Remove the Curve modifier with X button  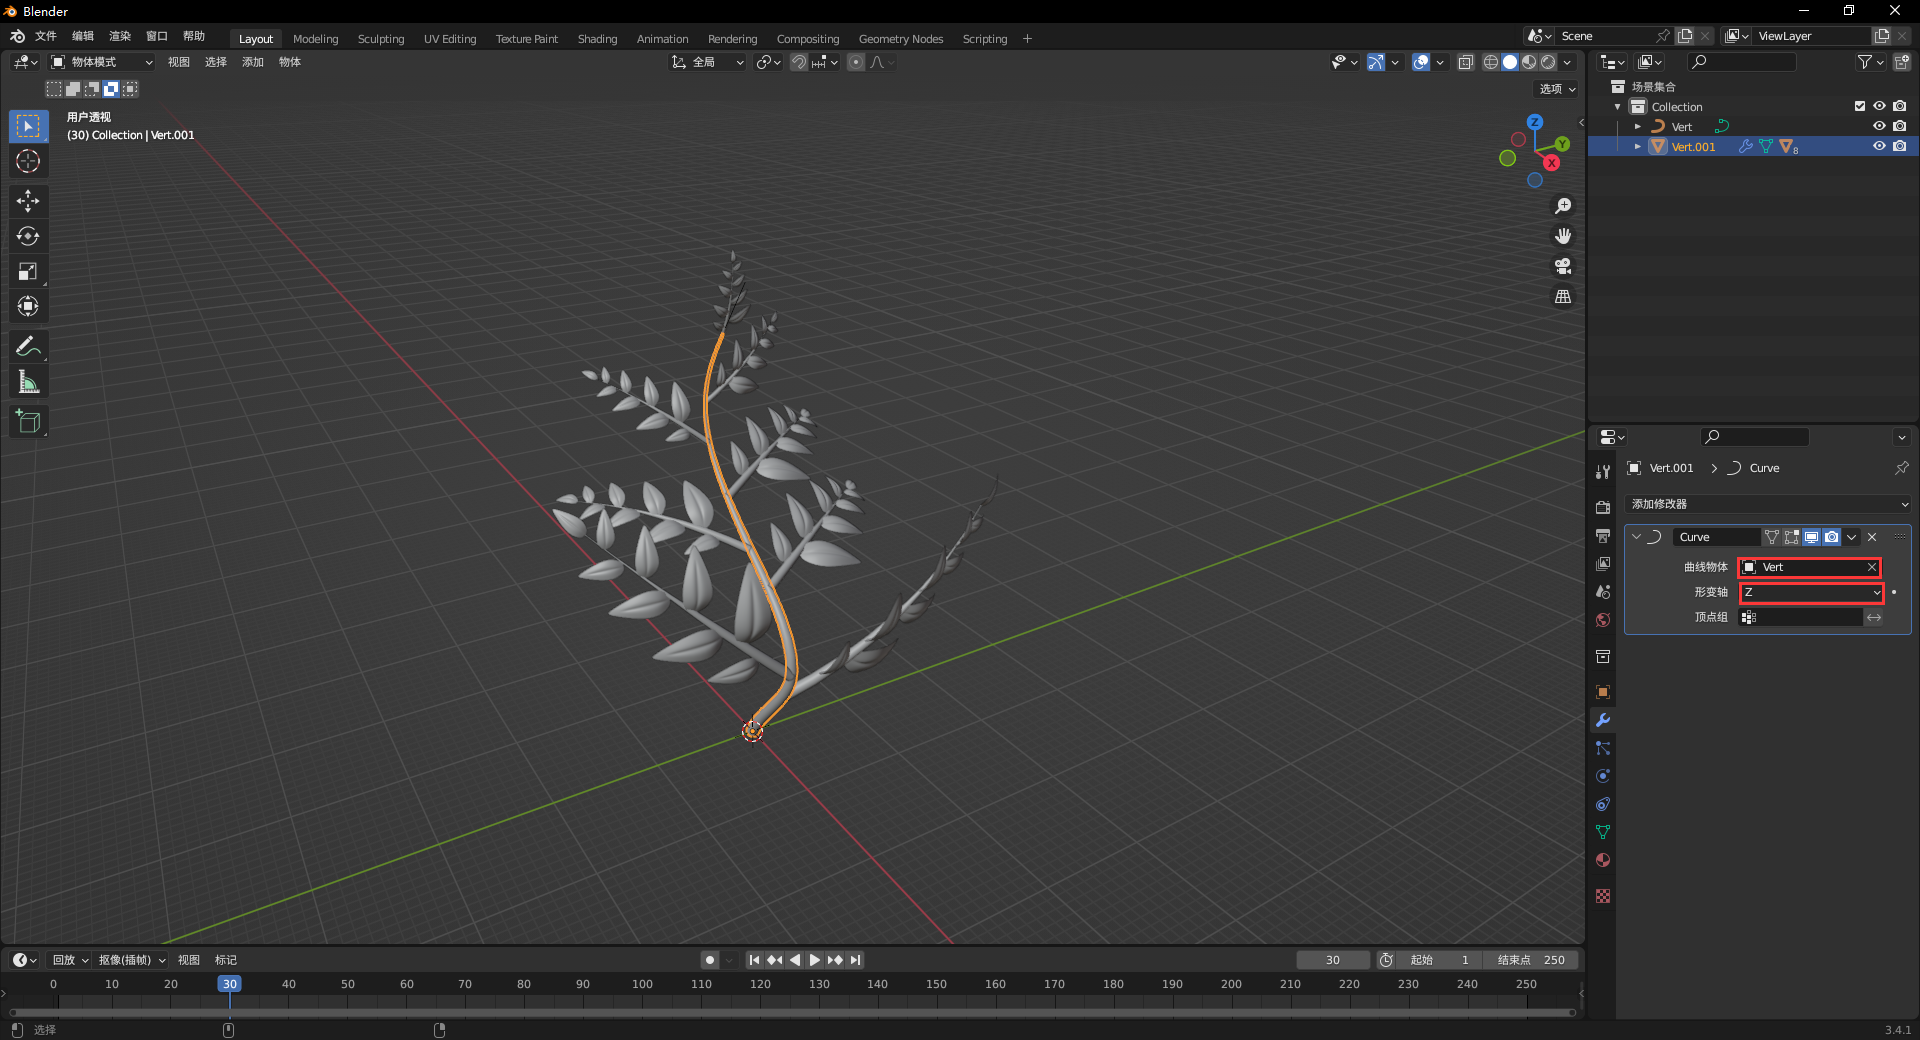point(1872,537)
